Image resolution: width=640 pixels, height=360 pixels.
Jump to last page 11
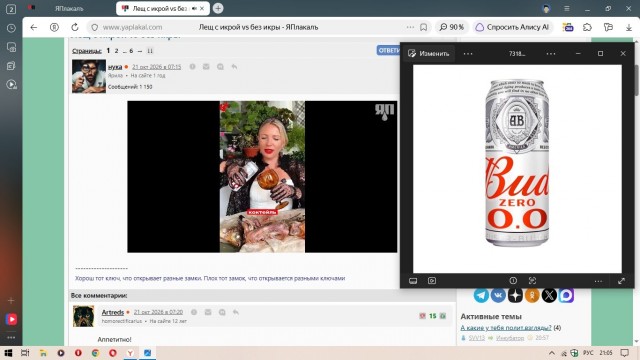click(x=150, y=51)
